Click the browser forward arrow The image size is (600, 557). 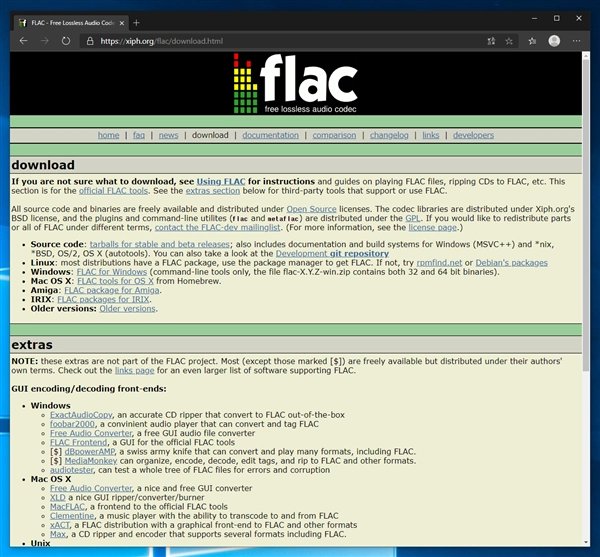[x=45, y=41]
